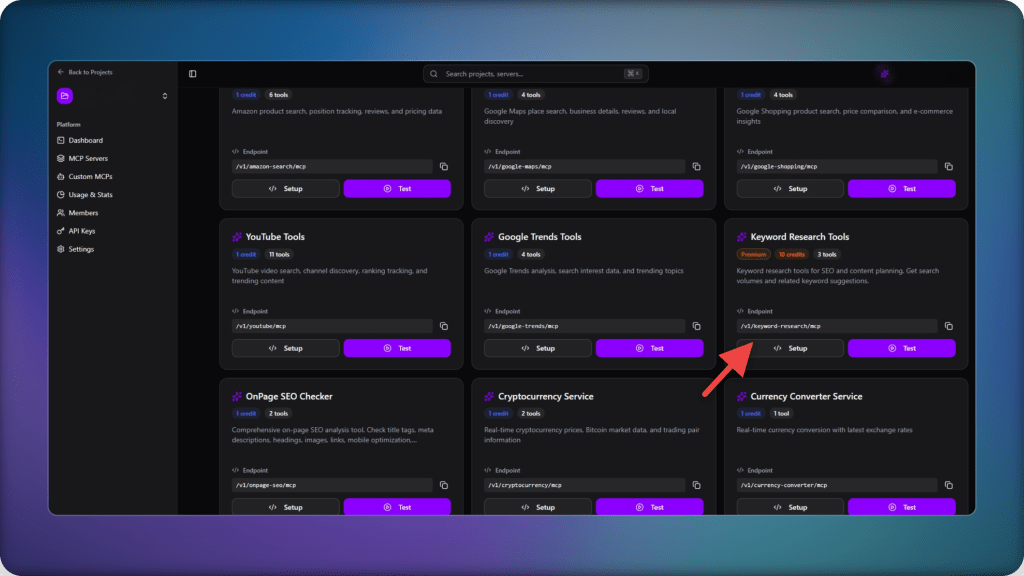Copy the /v1/google-shopping/mcp endpoint
Viewport: 1024px width, 576px height.
(949, 167)
